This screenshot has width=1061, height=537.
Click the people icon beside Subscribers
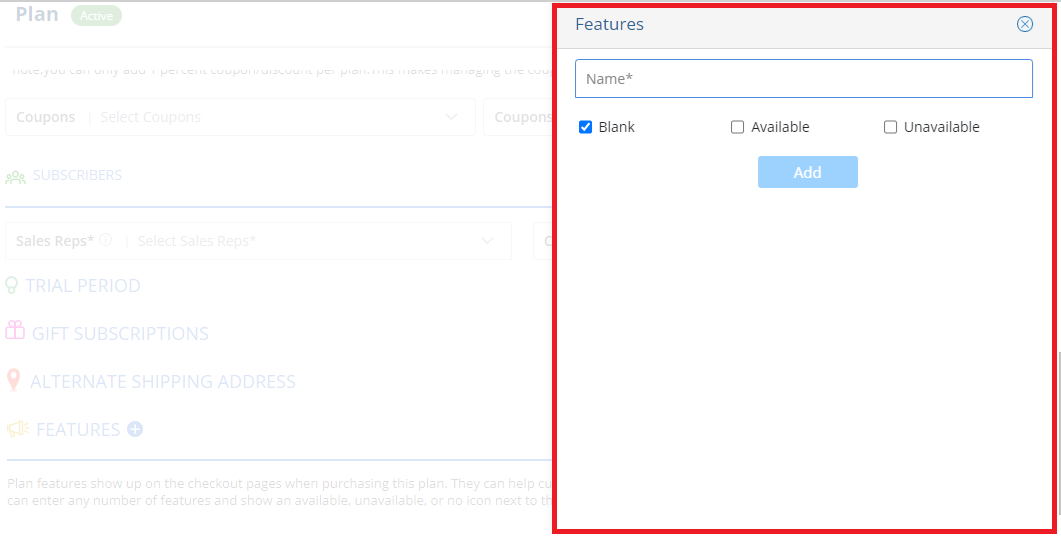pos(16,177)
